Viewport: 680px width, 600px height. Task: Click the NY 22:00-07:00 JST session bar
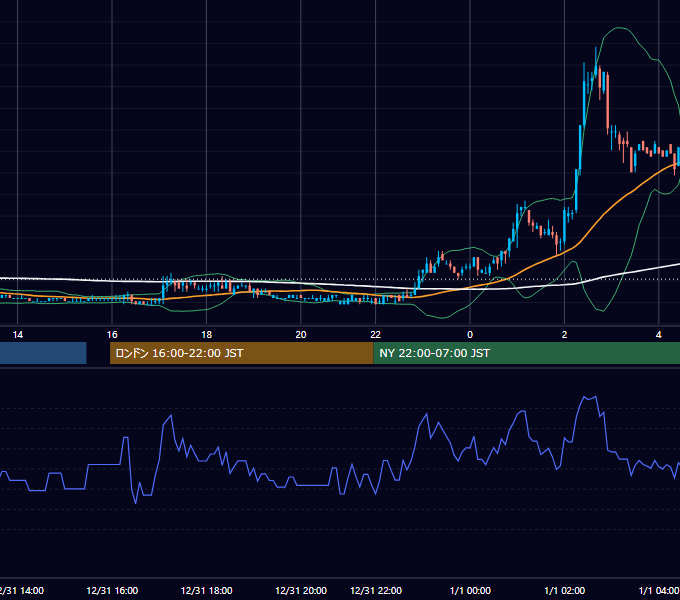pyautogui.click(x=526, y=353)
